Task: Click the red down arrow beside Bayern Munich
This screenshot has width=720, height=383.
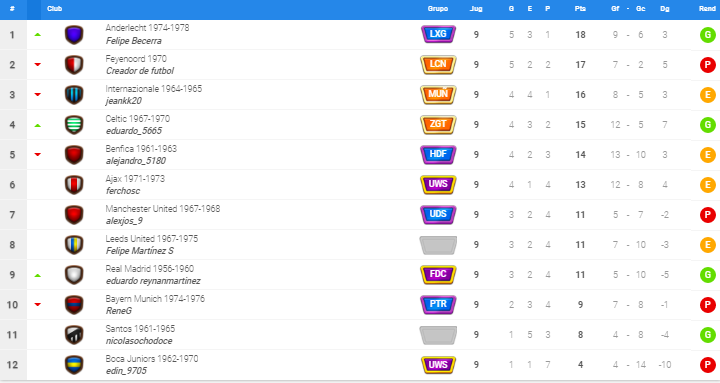Action: pyautogui.click(x=38, y=304)
